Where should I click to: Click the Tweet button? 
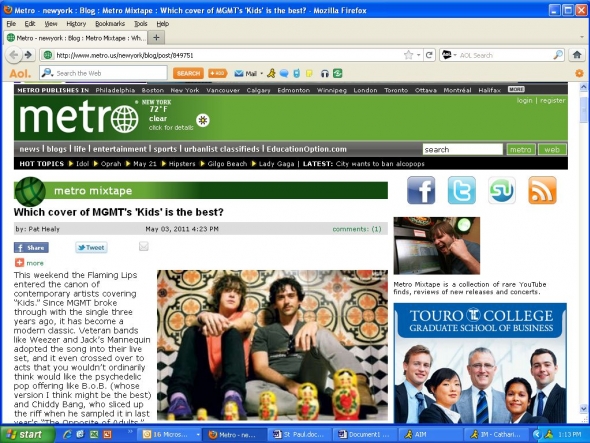pyautogui.click(x=91, y=247)
